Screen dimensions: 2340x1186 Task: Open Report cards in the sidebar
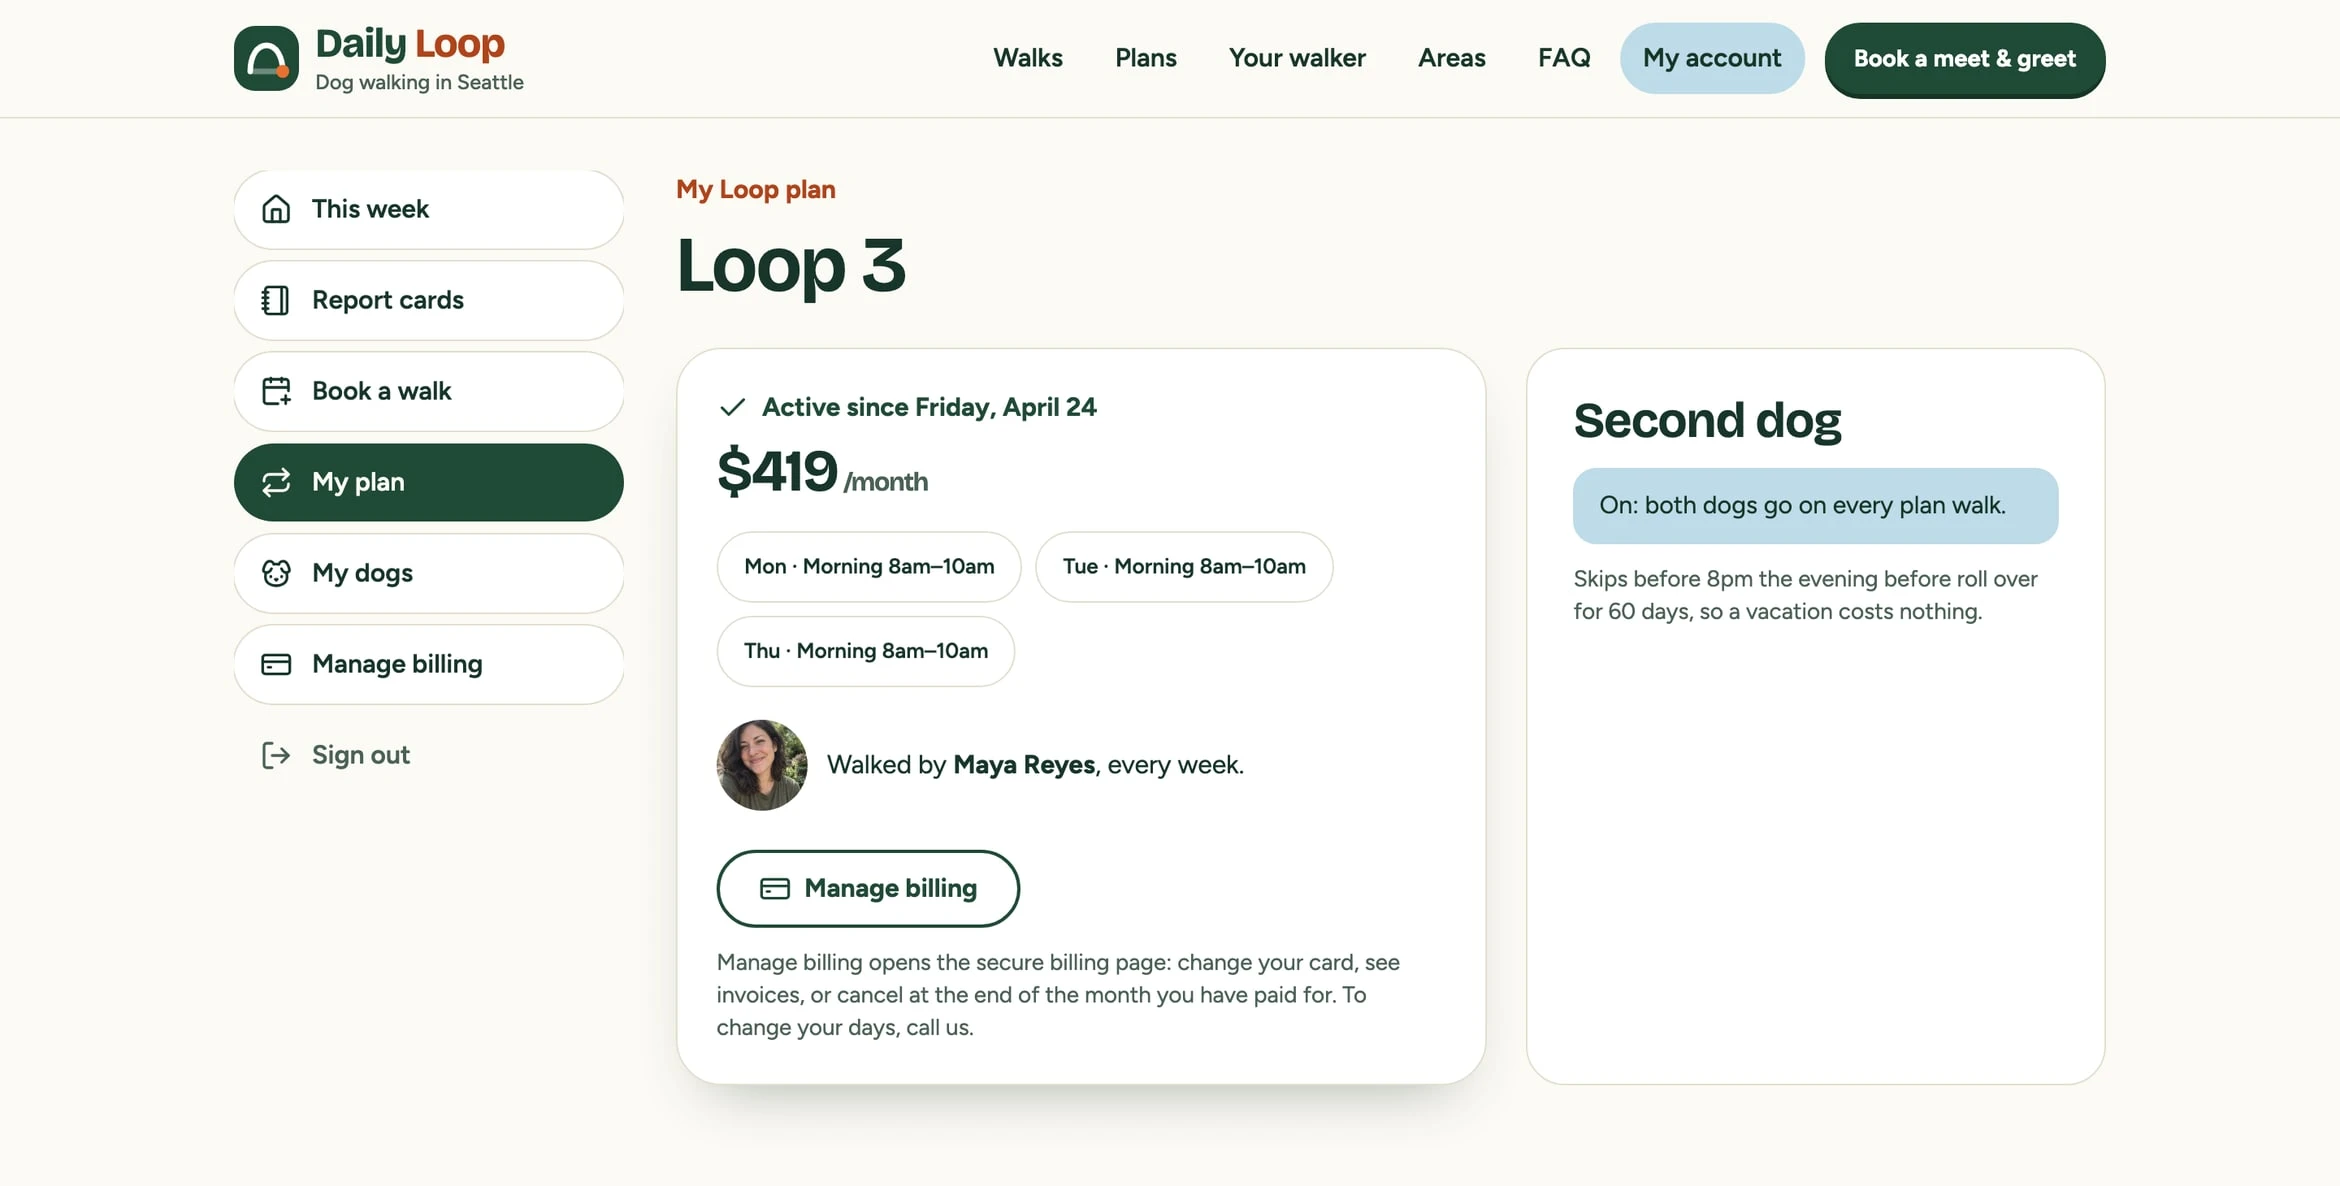tap(429, 300)
